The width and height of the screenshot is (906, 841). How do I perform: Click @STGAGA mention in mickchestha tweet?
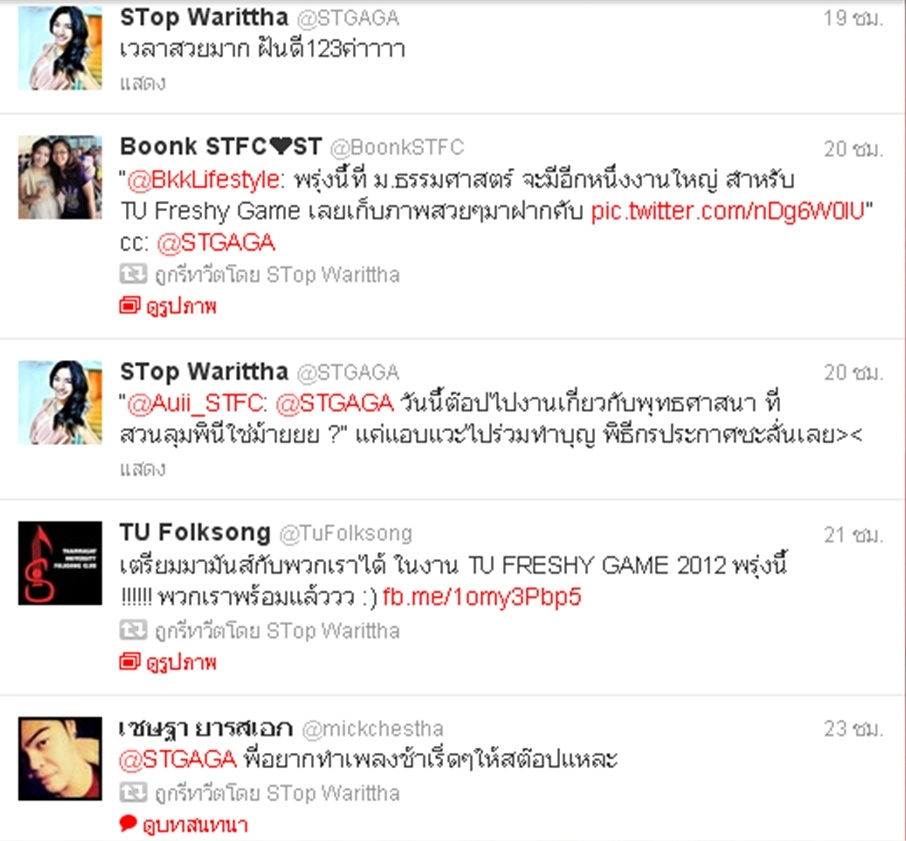pyautogui.click(x=178, y=759)
